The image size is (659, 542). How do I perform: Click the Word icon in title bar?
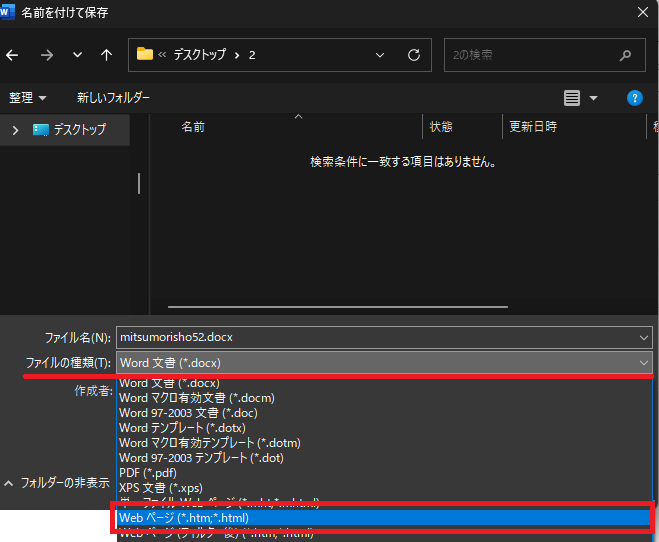[x=6, y=12]
